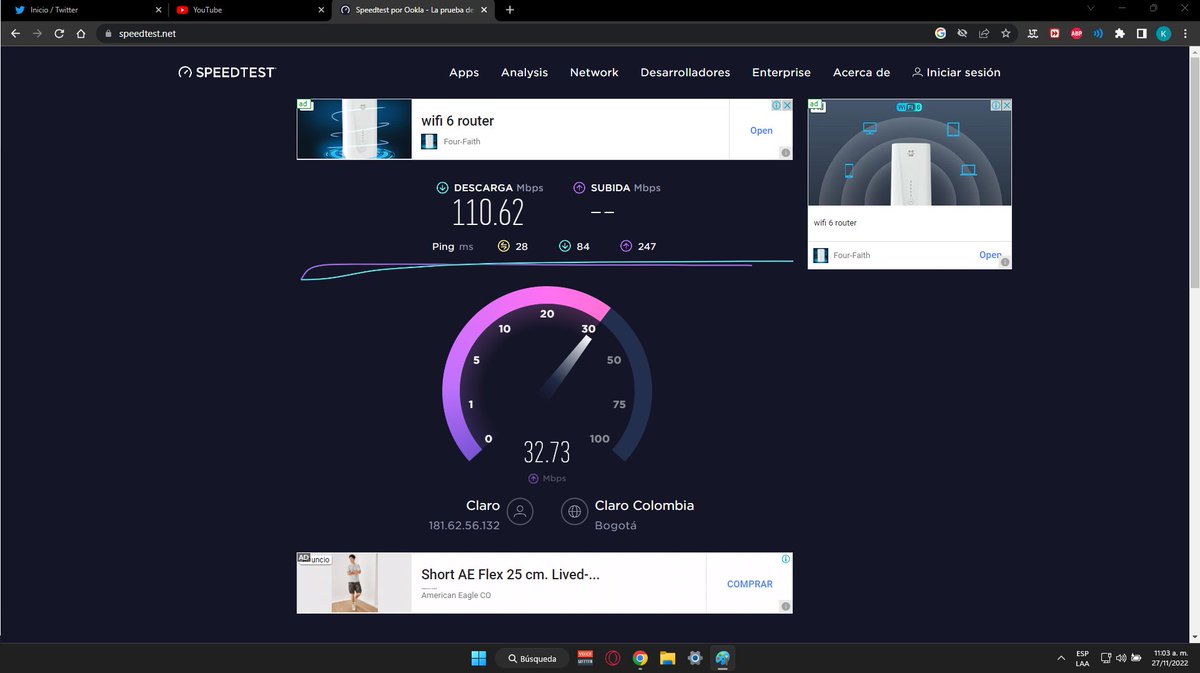
Task: Click the Open button on wifi 6 router banner ad
Action: coord(761,130)
